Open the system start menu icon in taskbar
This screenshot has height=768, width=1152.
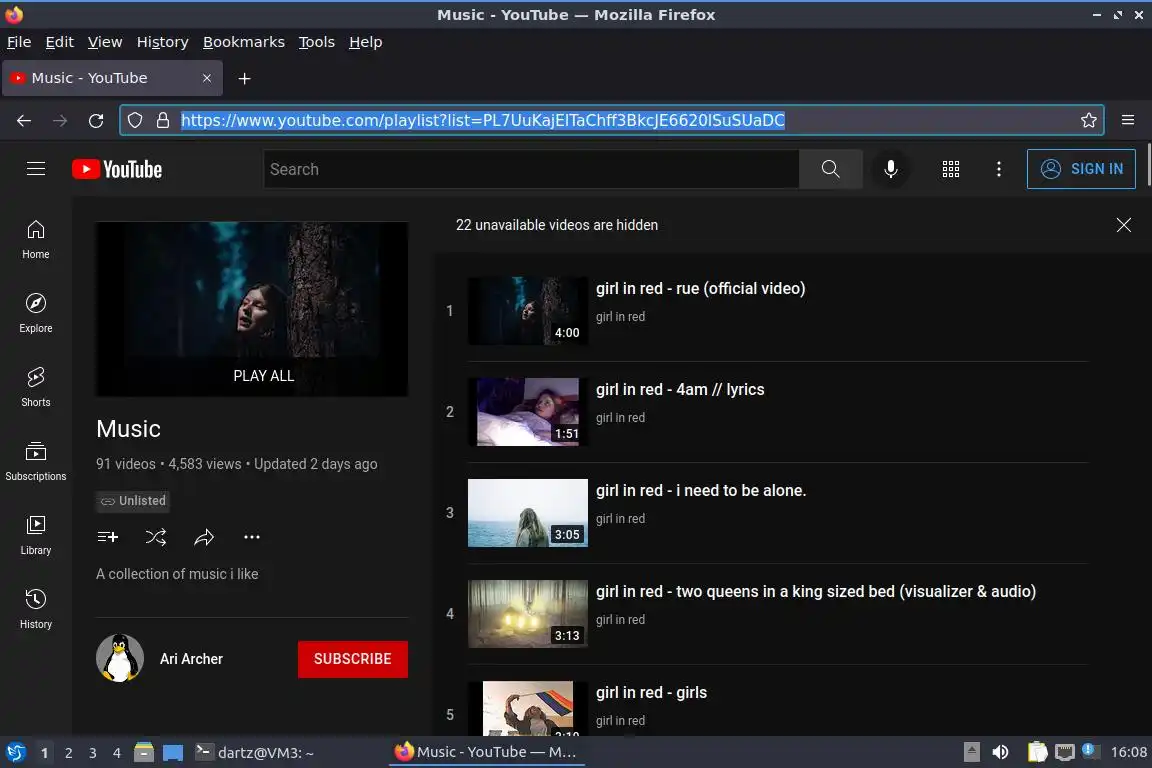15,752
